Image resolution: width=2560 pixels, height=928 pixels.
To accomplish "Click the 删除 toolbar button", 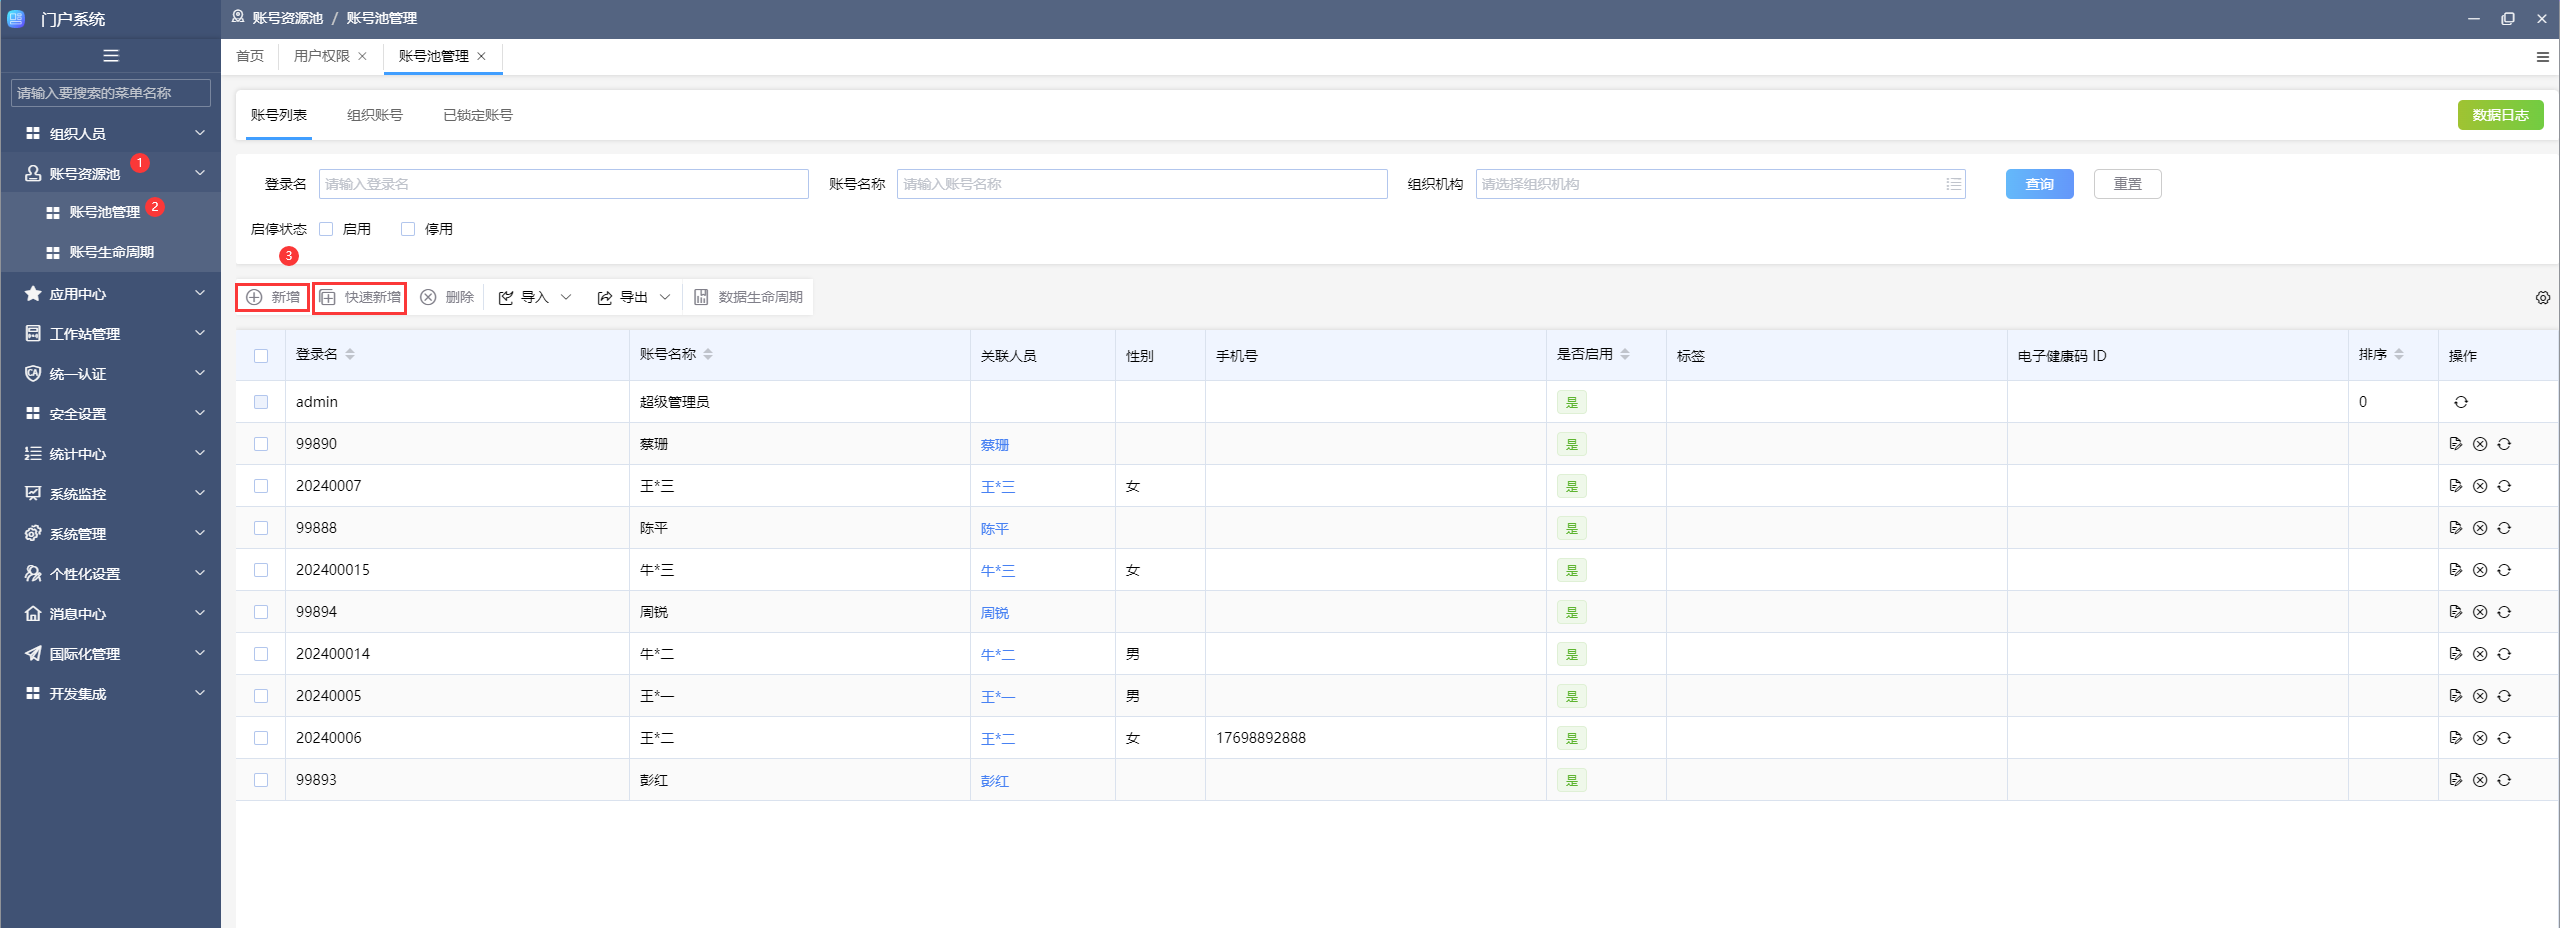I will pyautogui.click(x=447, y=297).
